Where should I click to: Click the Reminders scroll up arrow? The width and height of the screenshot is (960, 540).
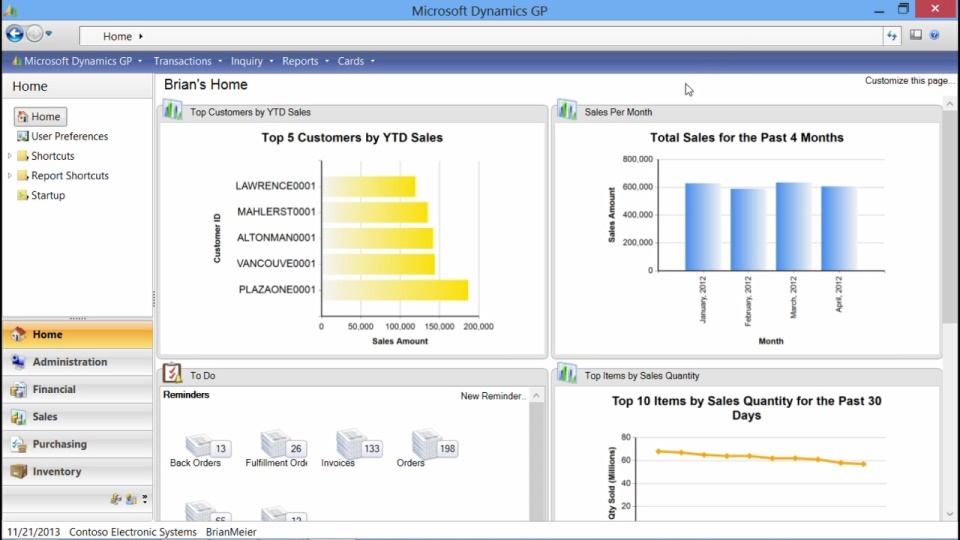[x=536, y=396]
